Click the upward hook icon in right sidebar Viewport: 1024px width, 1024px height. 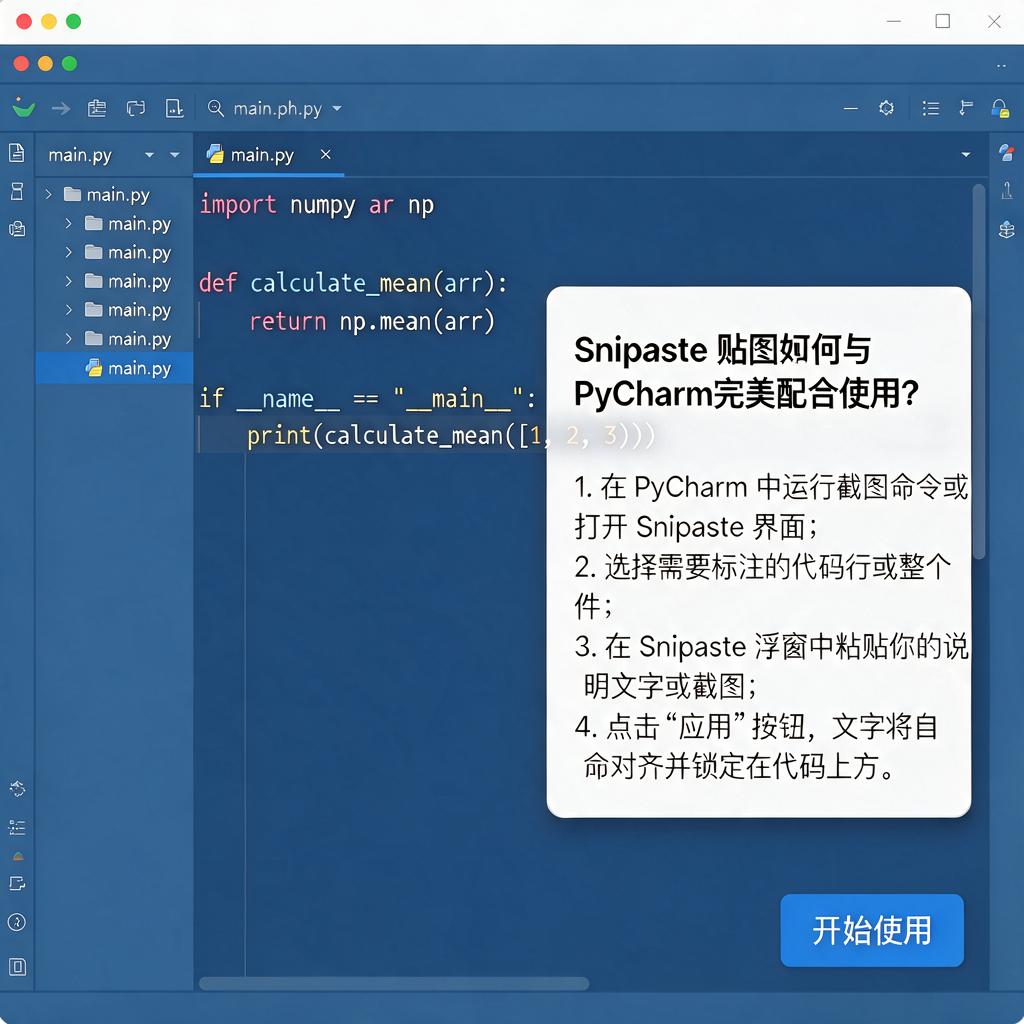[1006, 191]
